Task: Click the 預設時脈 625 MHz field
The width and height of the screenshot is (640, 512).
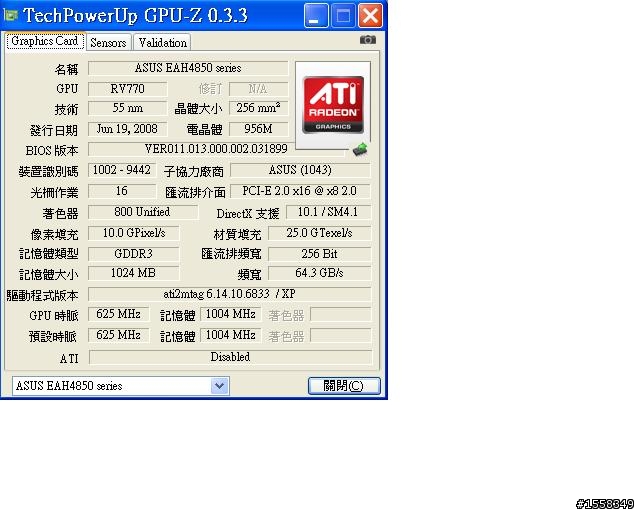Action: click(x=118, y=335)
